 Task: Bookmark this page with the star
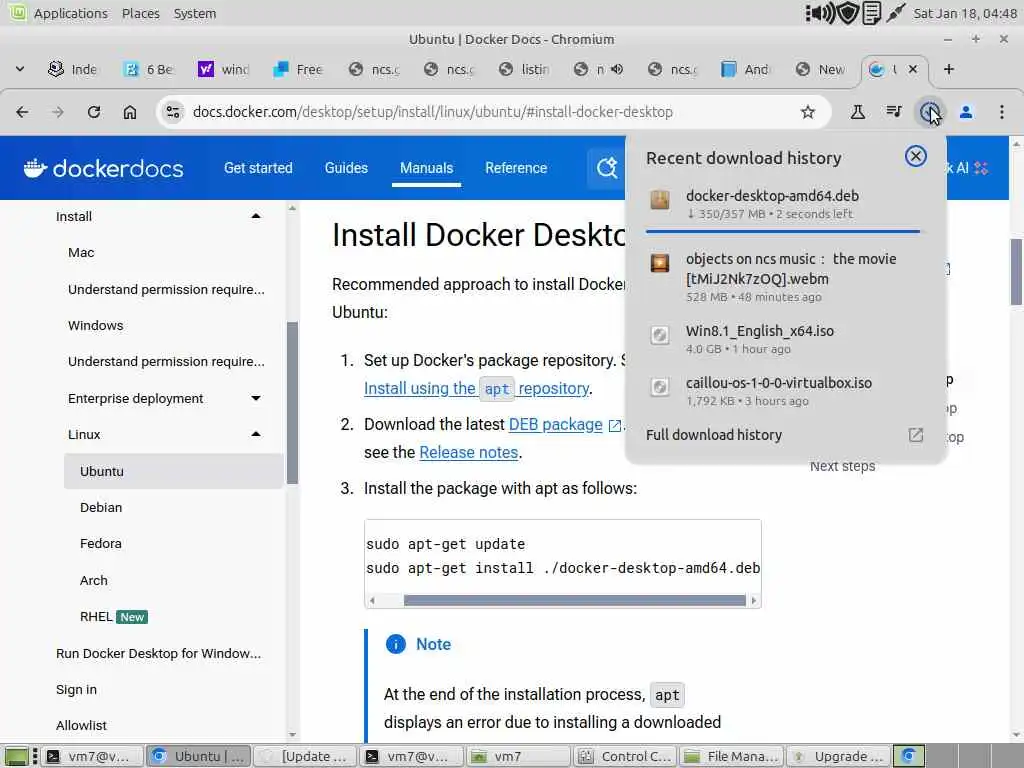(808, 112)
